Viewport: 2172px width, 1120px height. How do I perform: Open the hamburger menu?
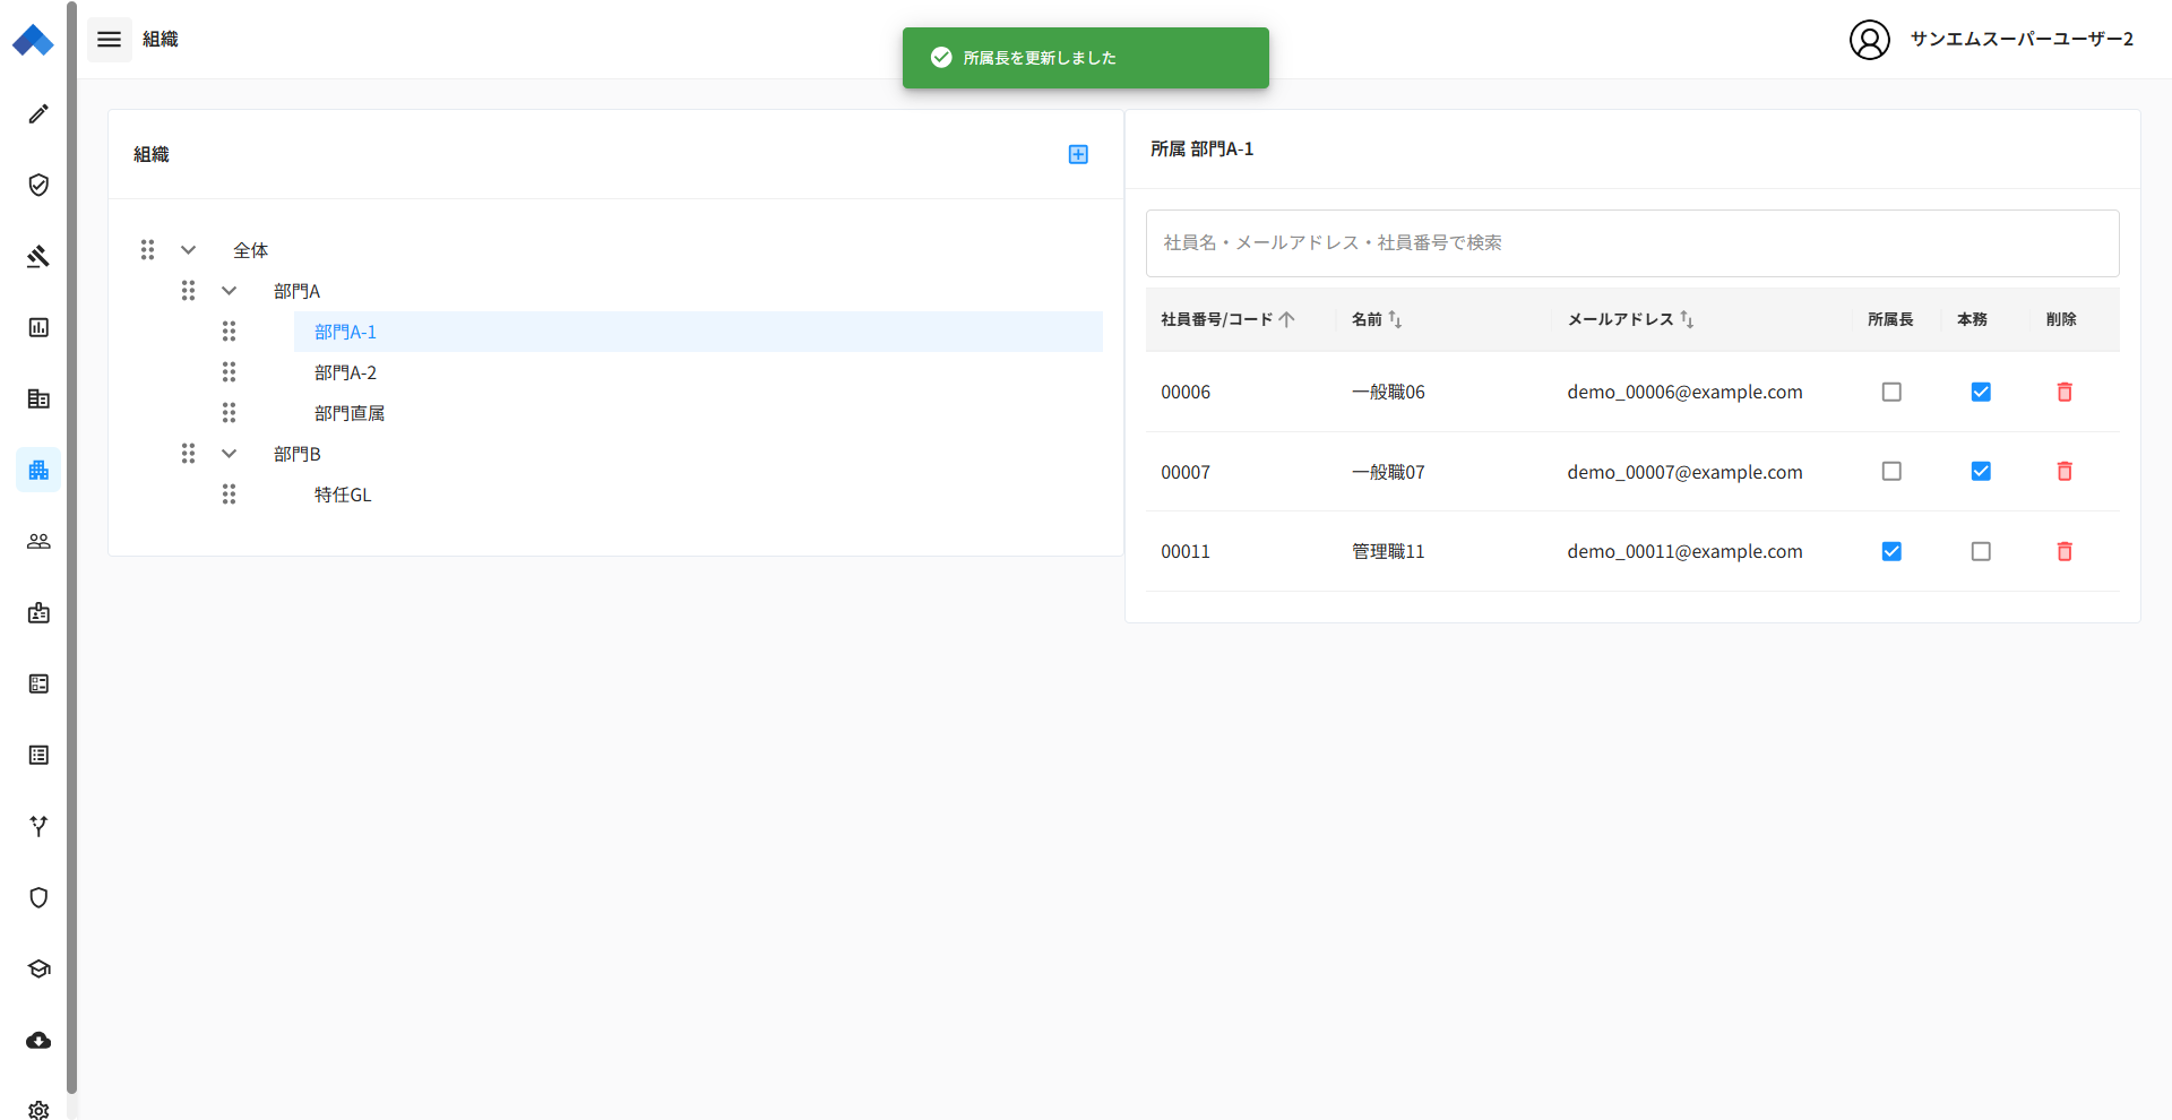click(x=109, y=39)
